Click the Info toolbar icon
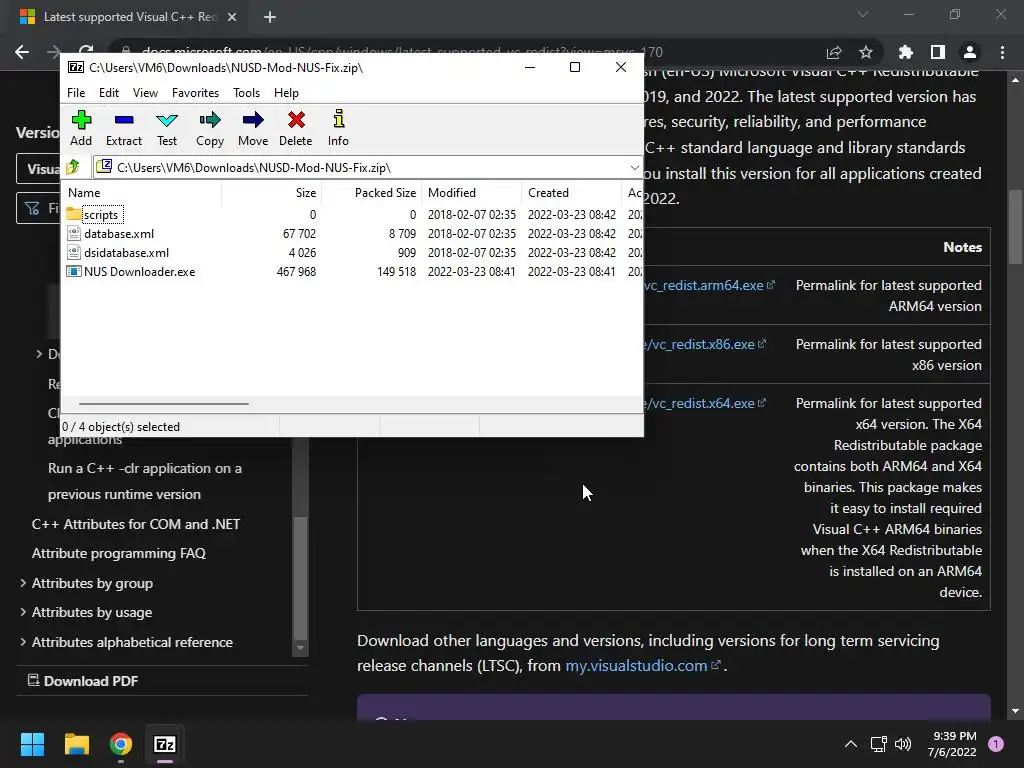The image size is (1024, 768). [338, 128]
